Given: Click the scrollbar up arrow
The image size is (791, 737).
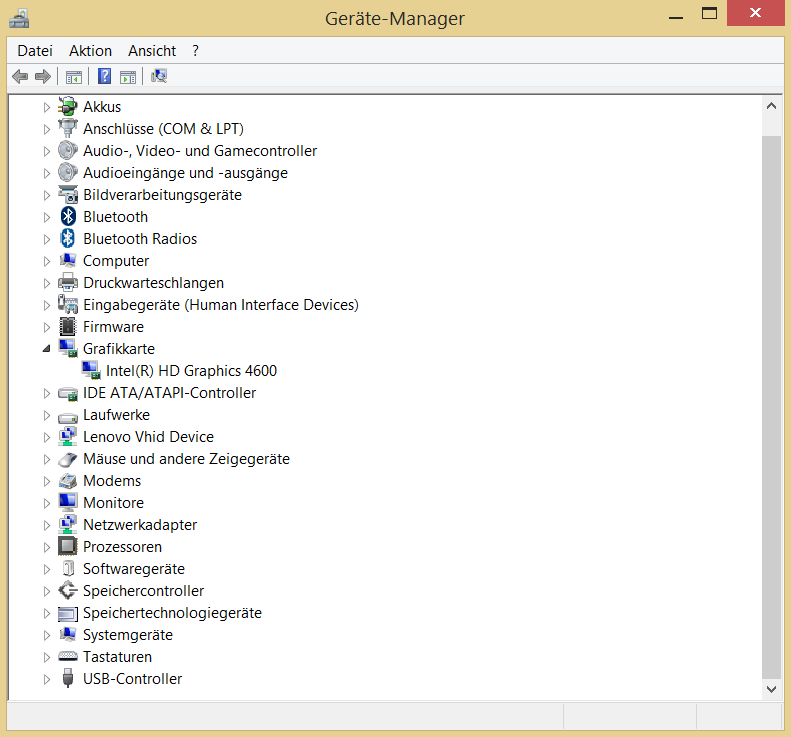Looking at the screenshot, I should [771, 106].
